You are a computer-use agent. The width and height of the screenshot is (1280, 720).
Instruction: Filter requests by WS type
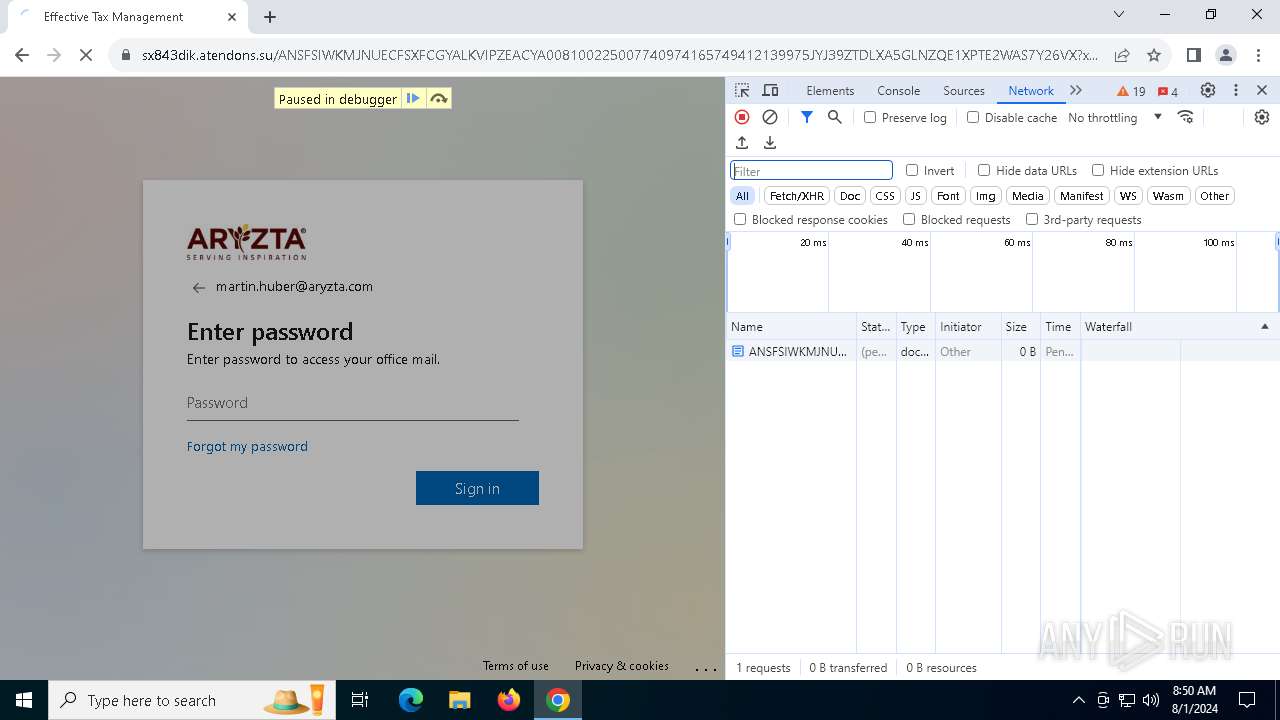[x=1128, y=196]
